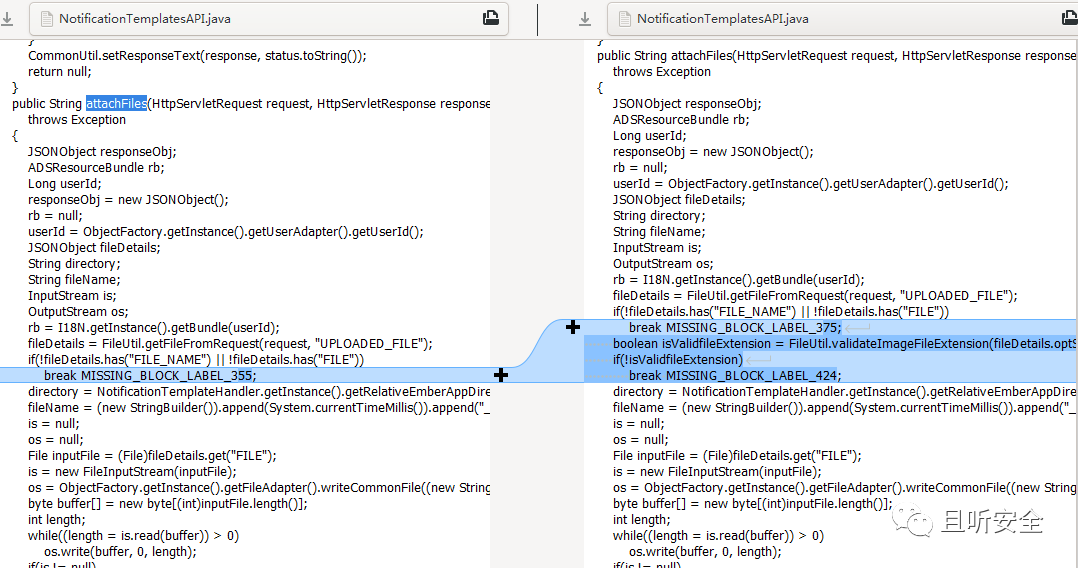Image resolution: width=1078 pixels, height=568 pixels.
Task: Click 'JSONObject fileDetails;' in the left pane
Action: pos(94,248)
